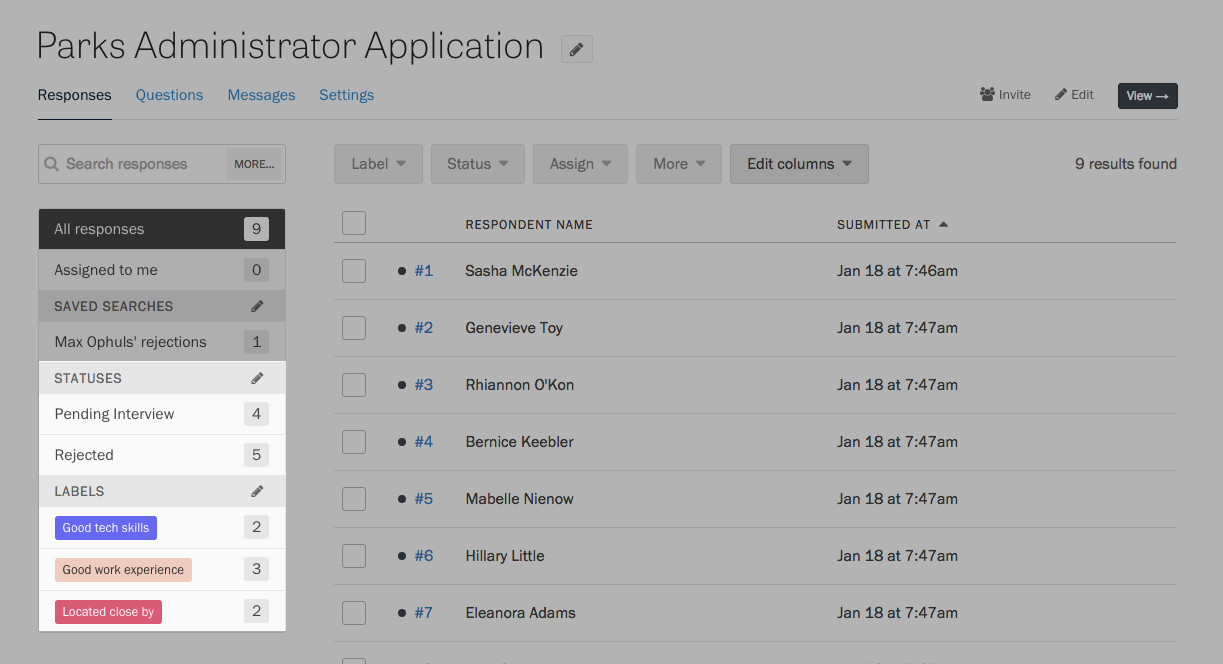Open response #3 link
Image resolution: width=1223 pixels, height=664 pixels.
(424, 385)
